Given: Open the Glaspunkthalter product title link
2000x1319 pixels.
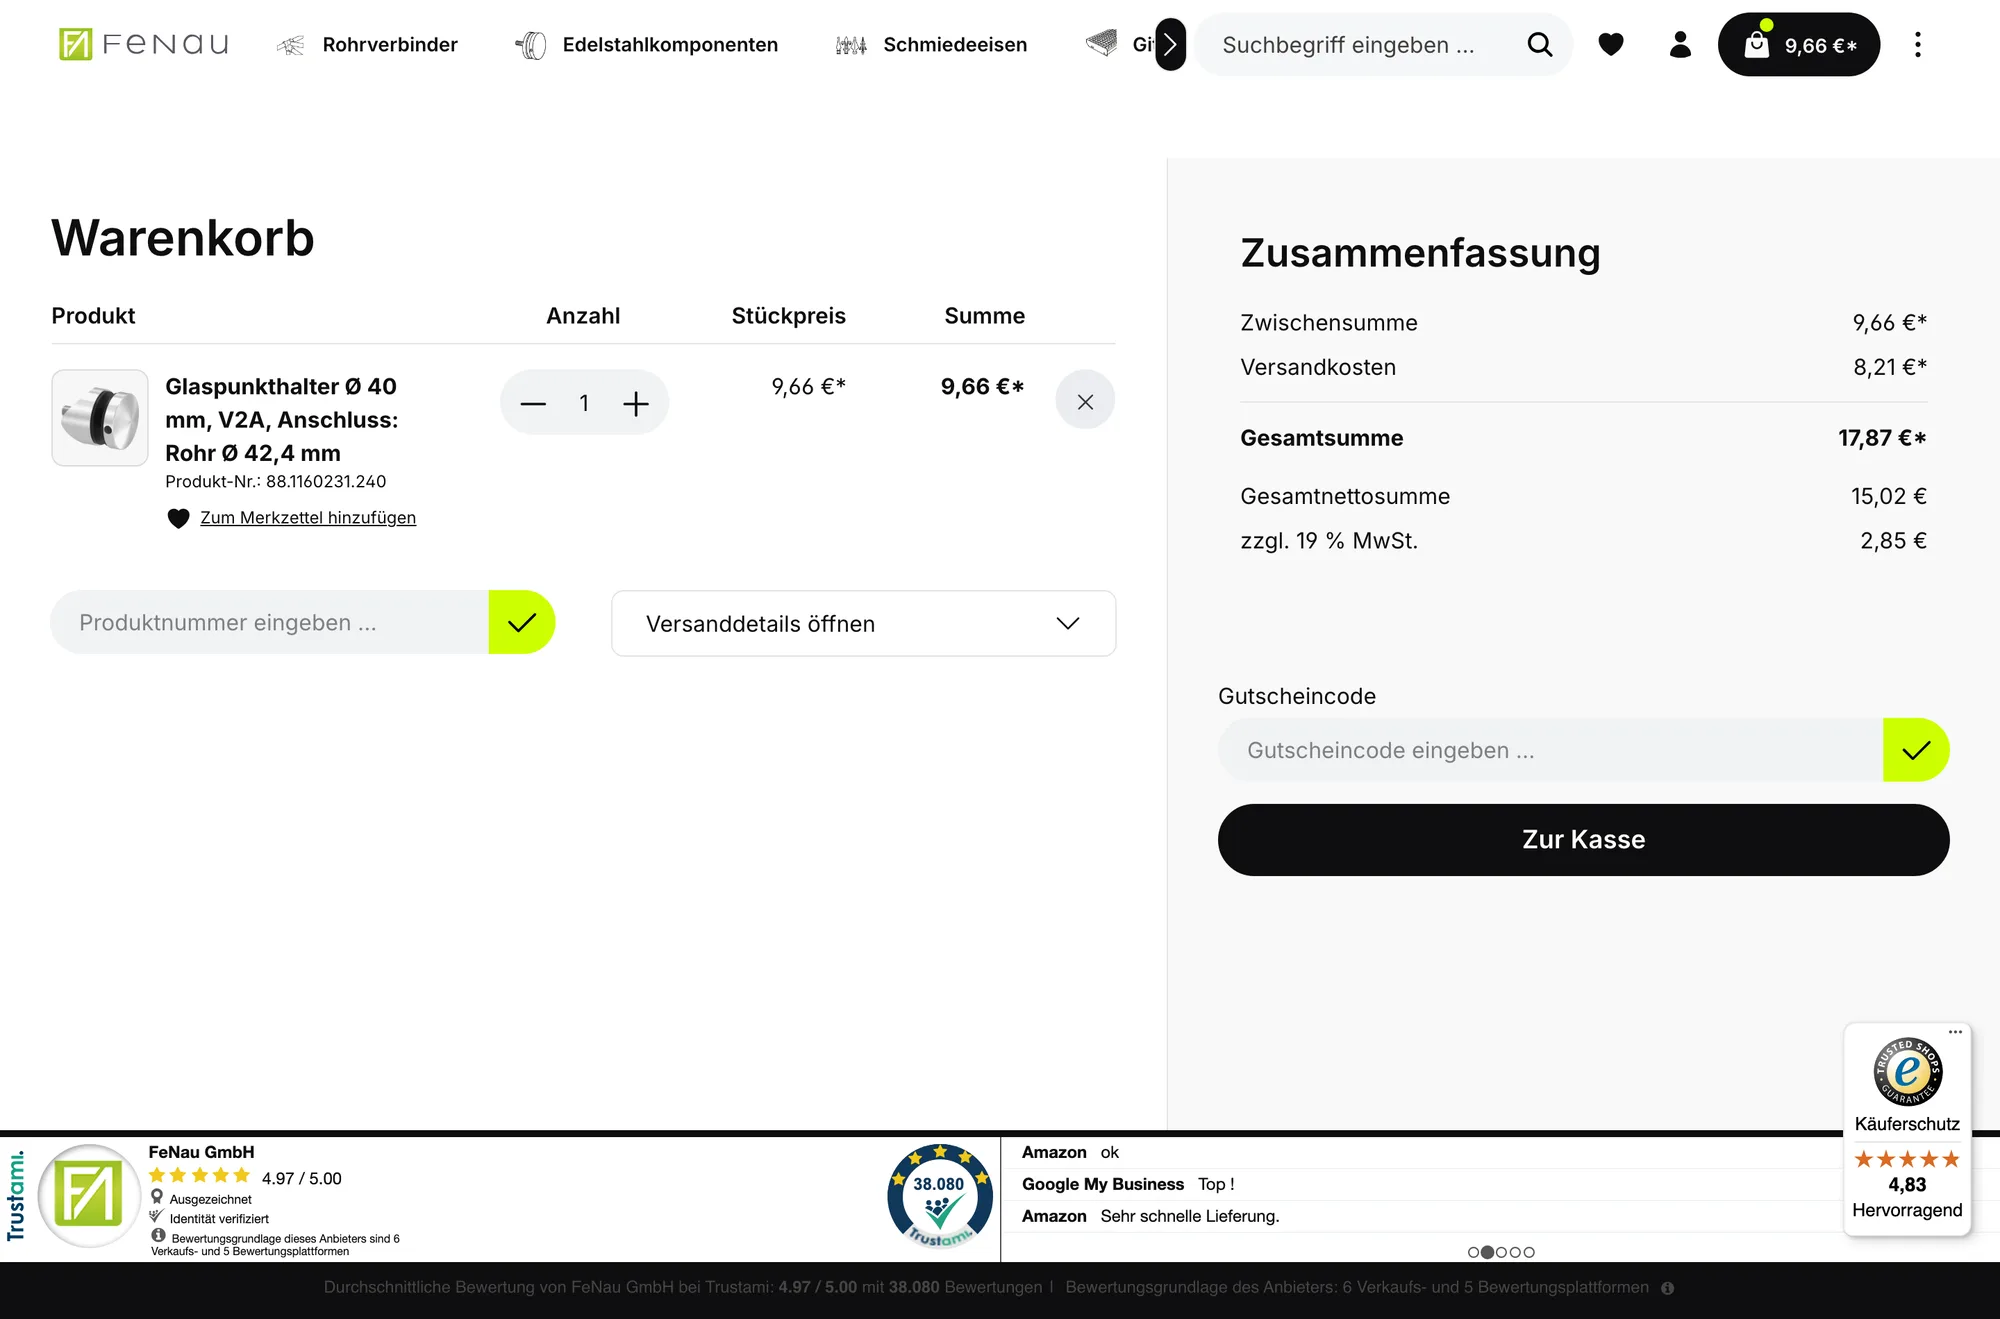Looking at the screenshot, I should click(x=281, y=420).
